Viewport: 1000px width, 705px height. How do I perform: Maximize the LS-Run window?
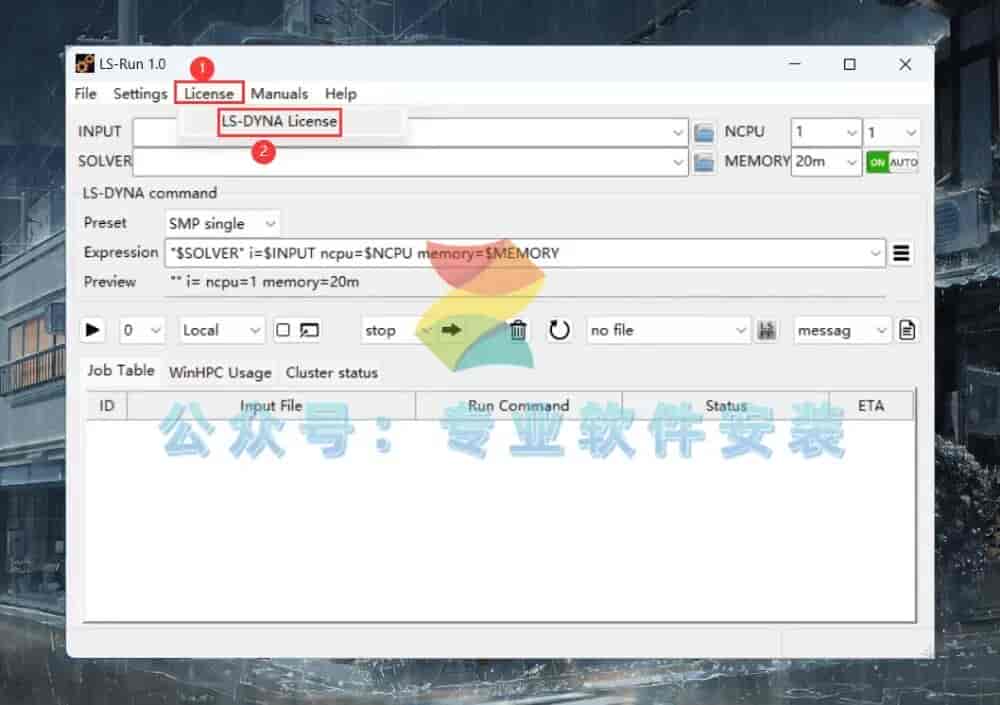(x=849, y=64)
